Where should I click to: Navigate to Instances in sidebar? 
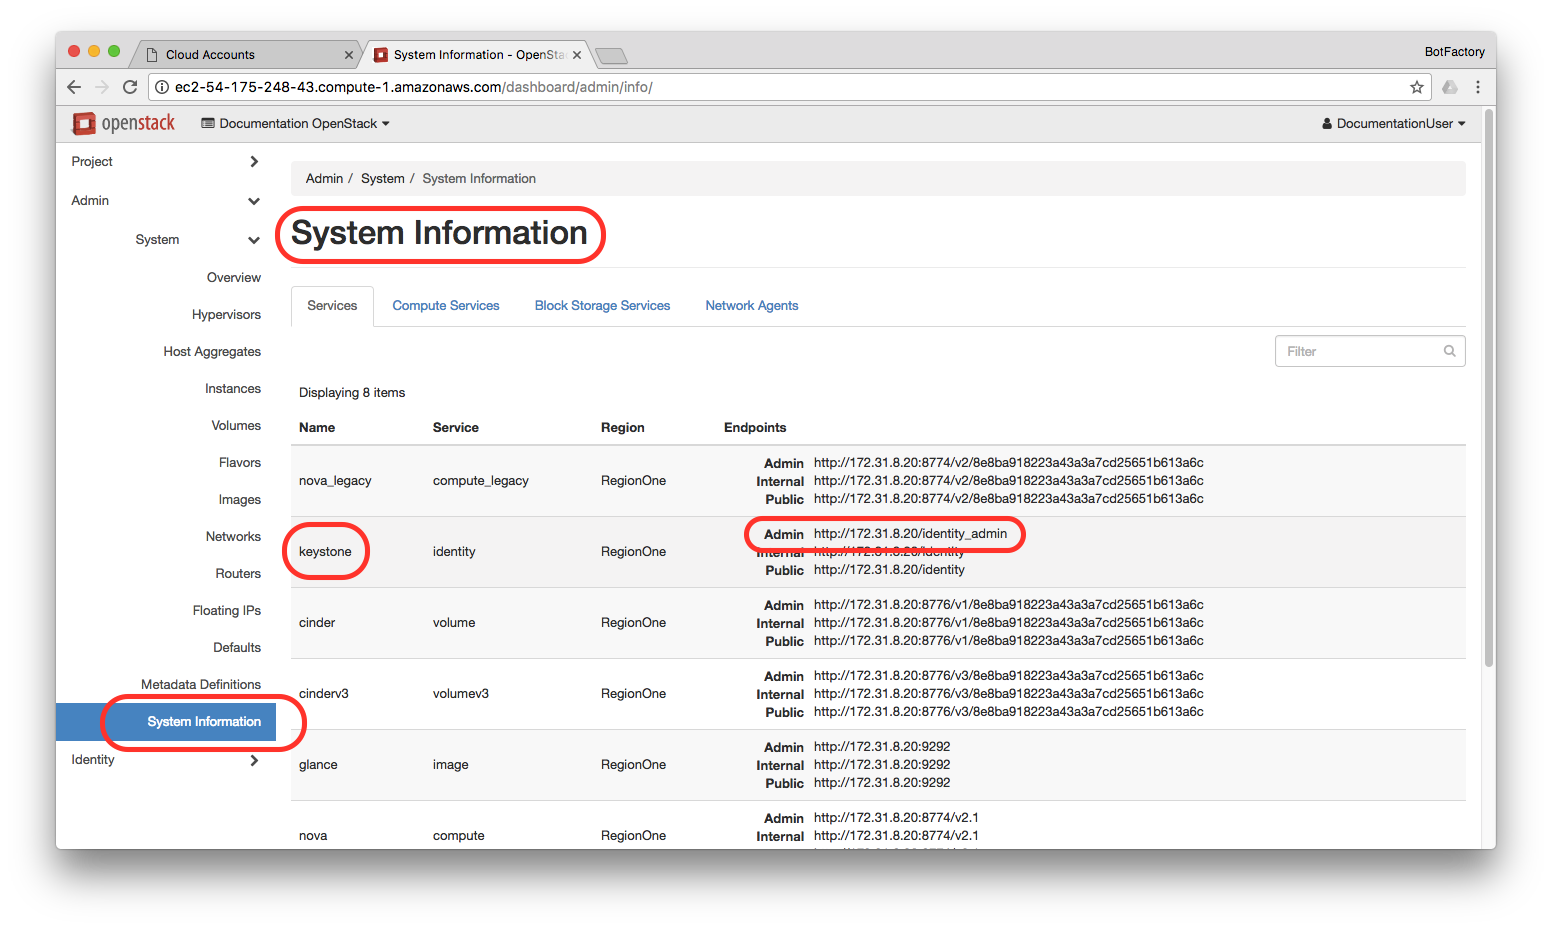coord(233,389)
